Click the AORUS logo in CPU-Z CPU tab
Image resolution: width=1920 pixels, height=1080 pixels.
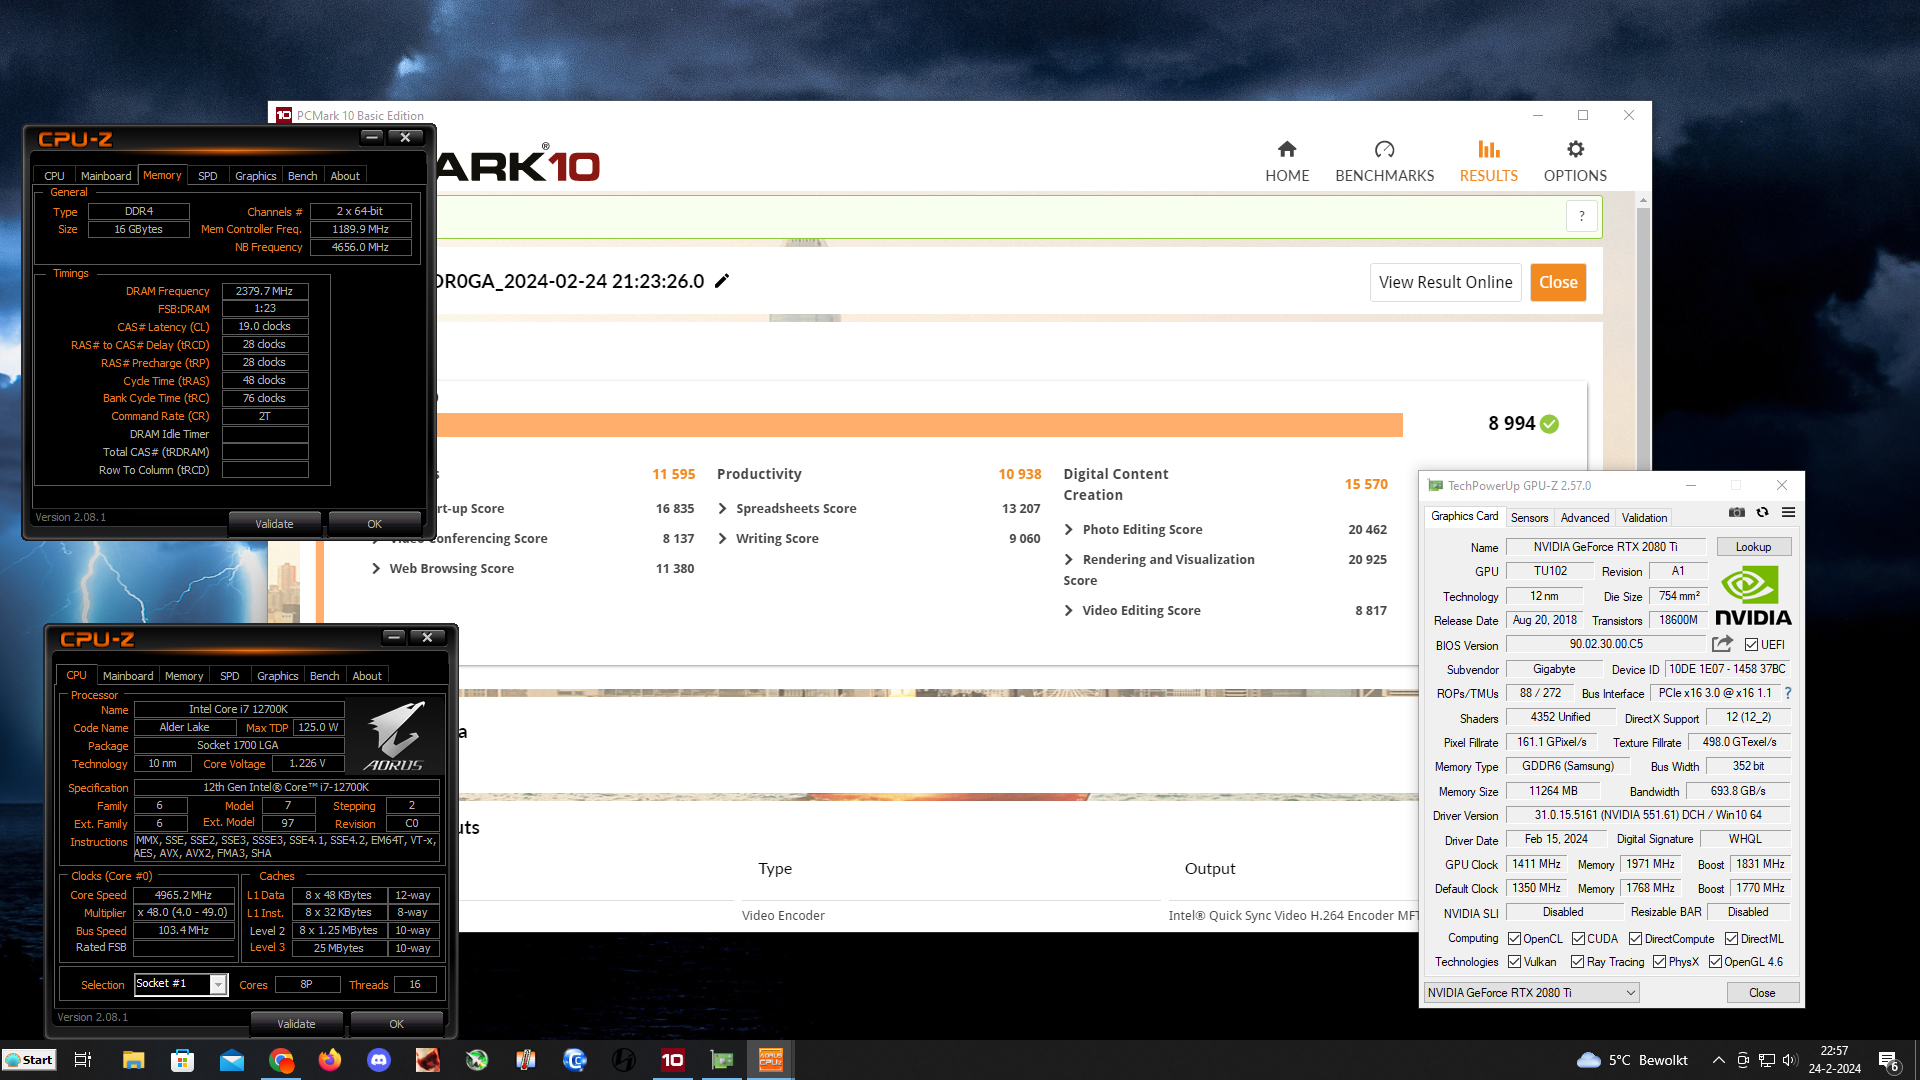(x=394, y=736)
